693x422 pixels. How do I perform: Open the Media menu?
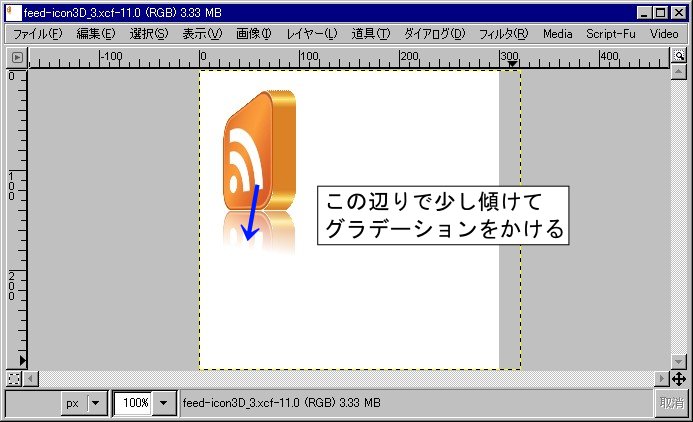tap(558, 34)
